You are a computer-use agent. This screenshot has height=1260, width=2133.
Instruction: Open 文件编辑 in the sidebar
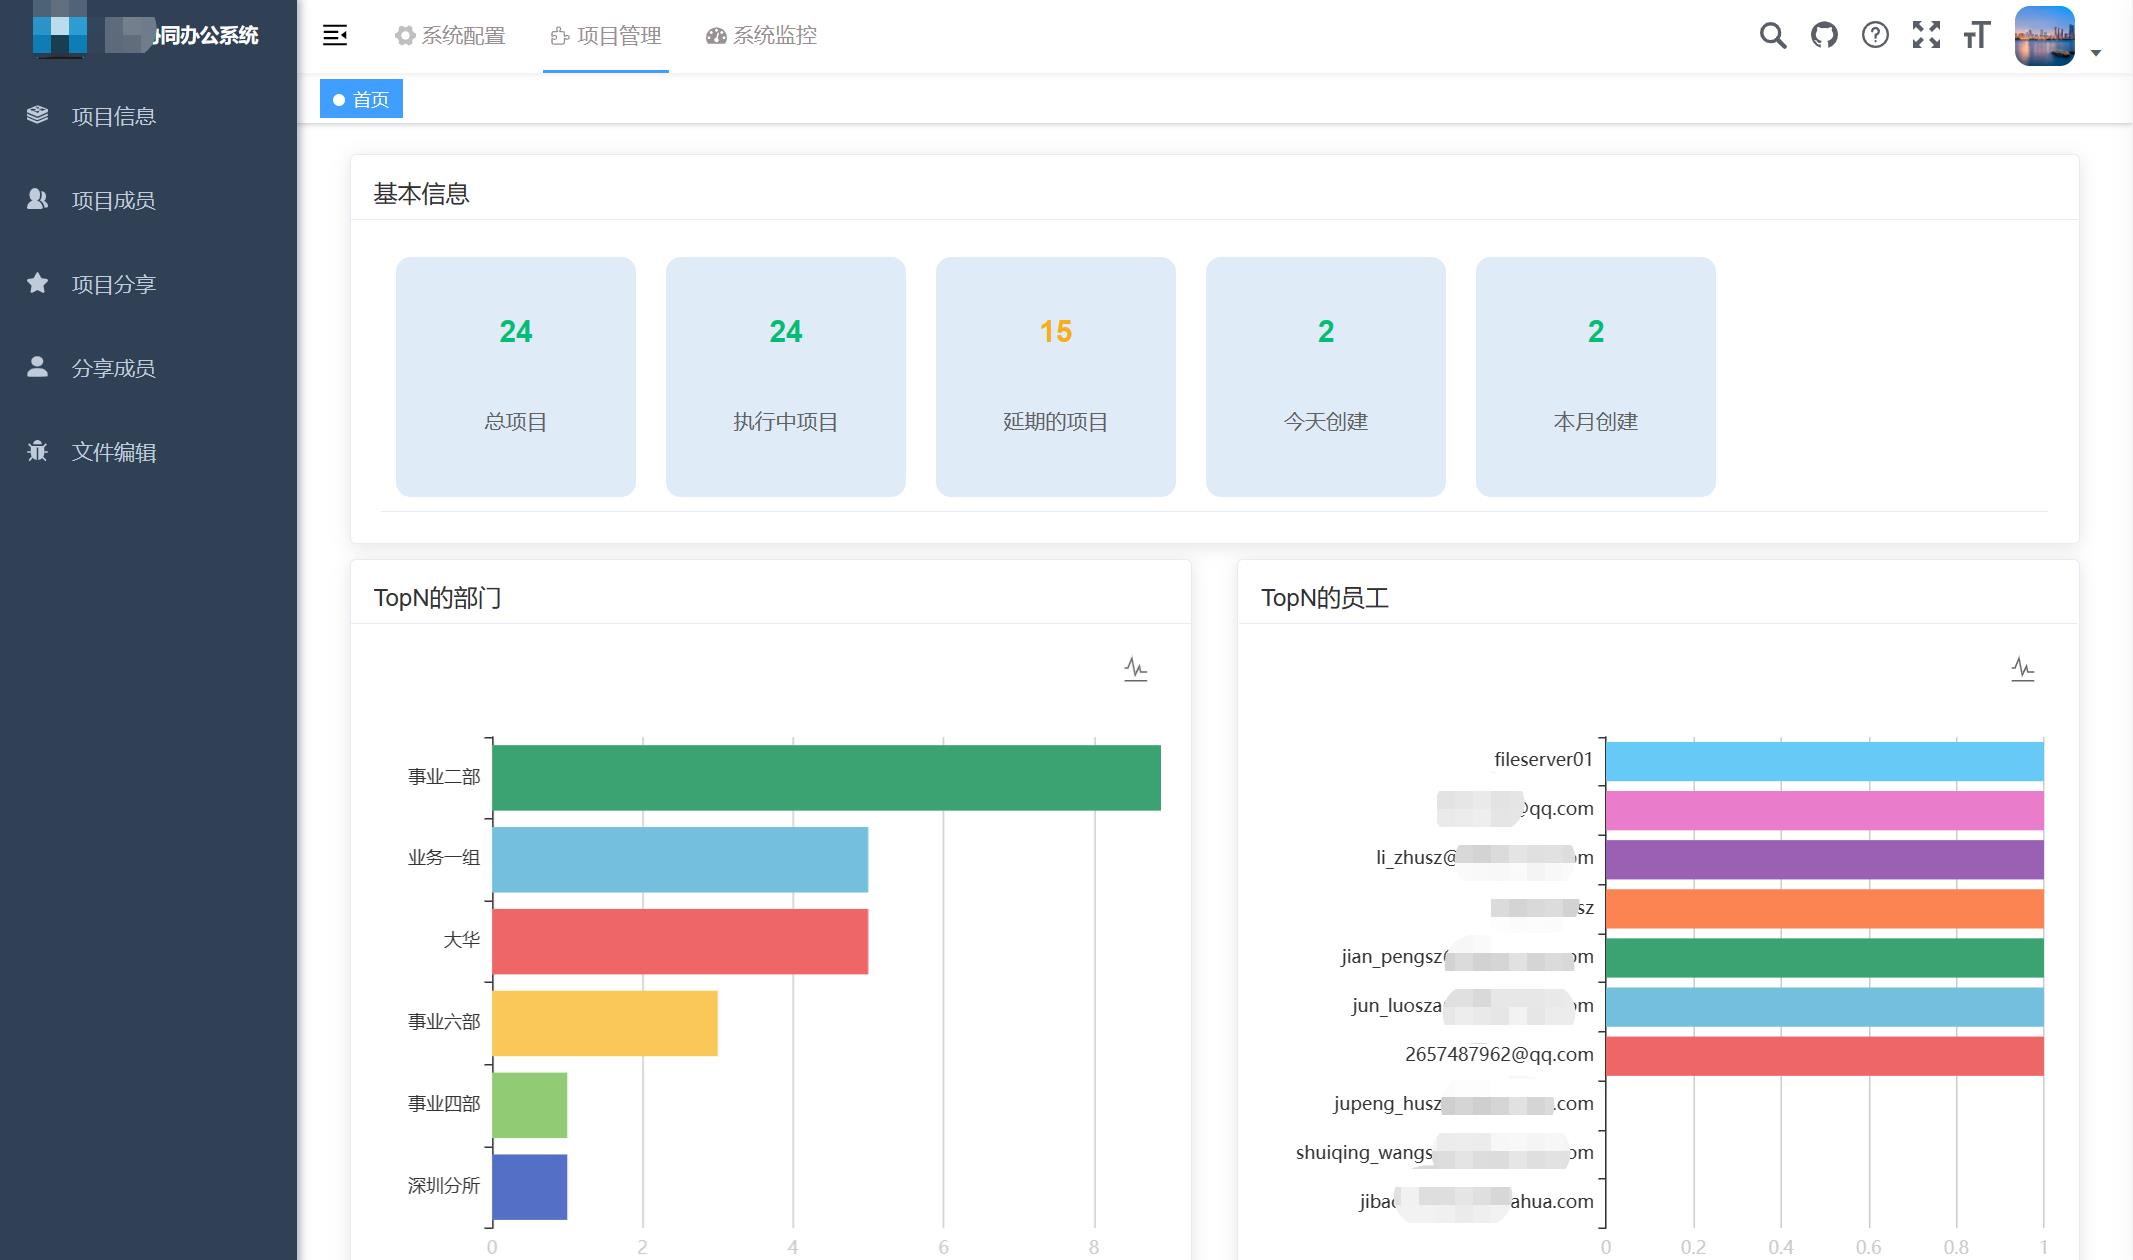point(148,452)
